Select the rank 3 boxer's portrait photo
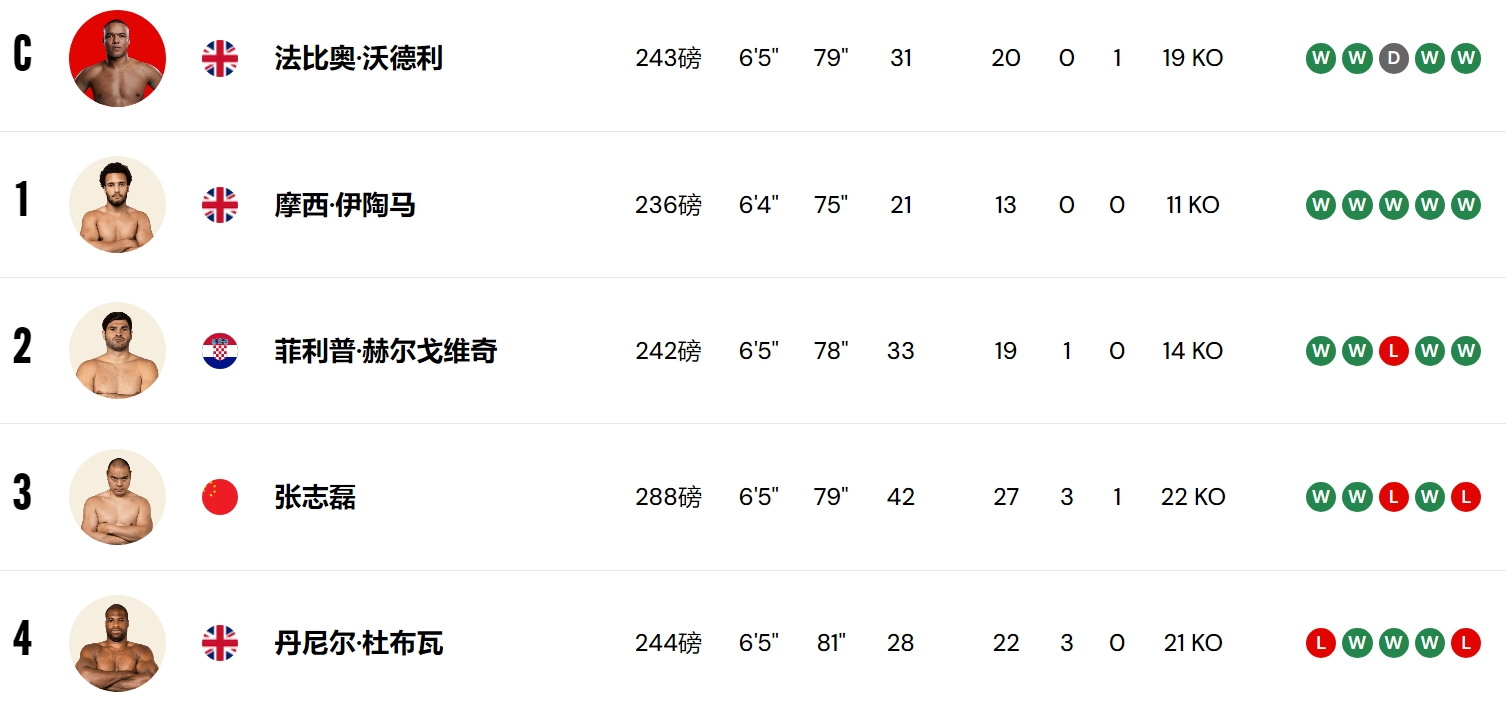 pos(117,497)
